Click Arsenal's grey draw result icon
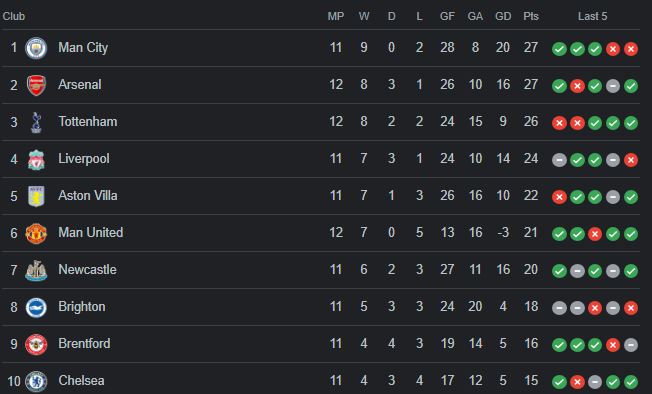Screen dimensions: 652x394 click(x=613, y=86)
